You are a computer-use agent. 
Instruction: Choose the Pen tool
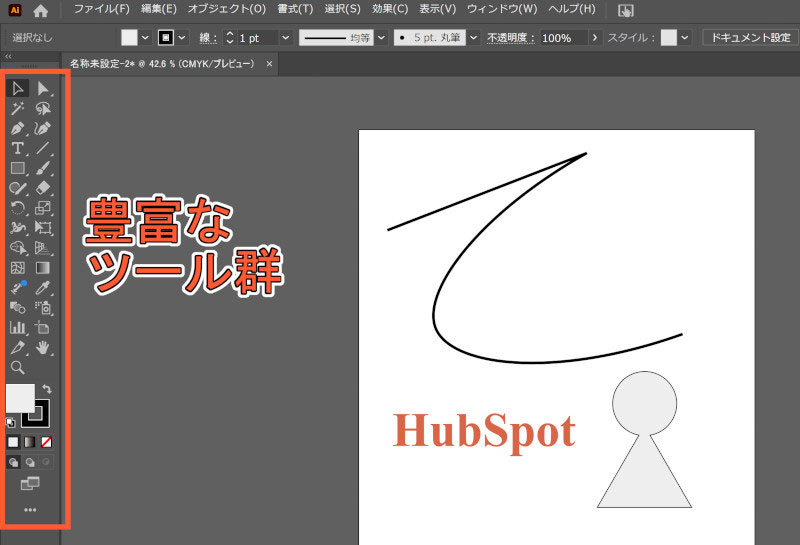click(18, 129)
